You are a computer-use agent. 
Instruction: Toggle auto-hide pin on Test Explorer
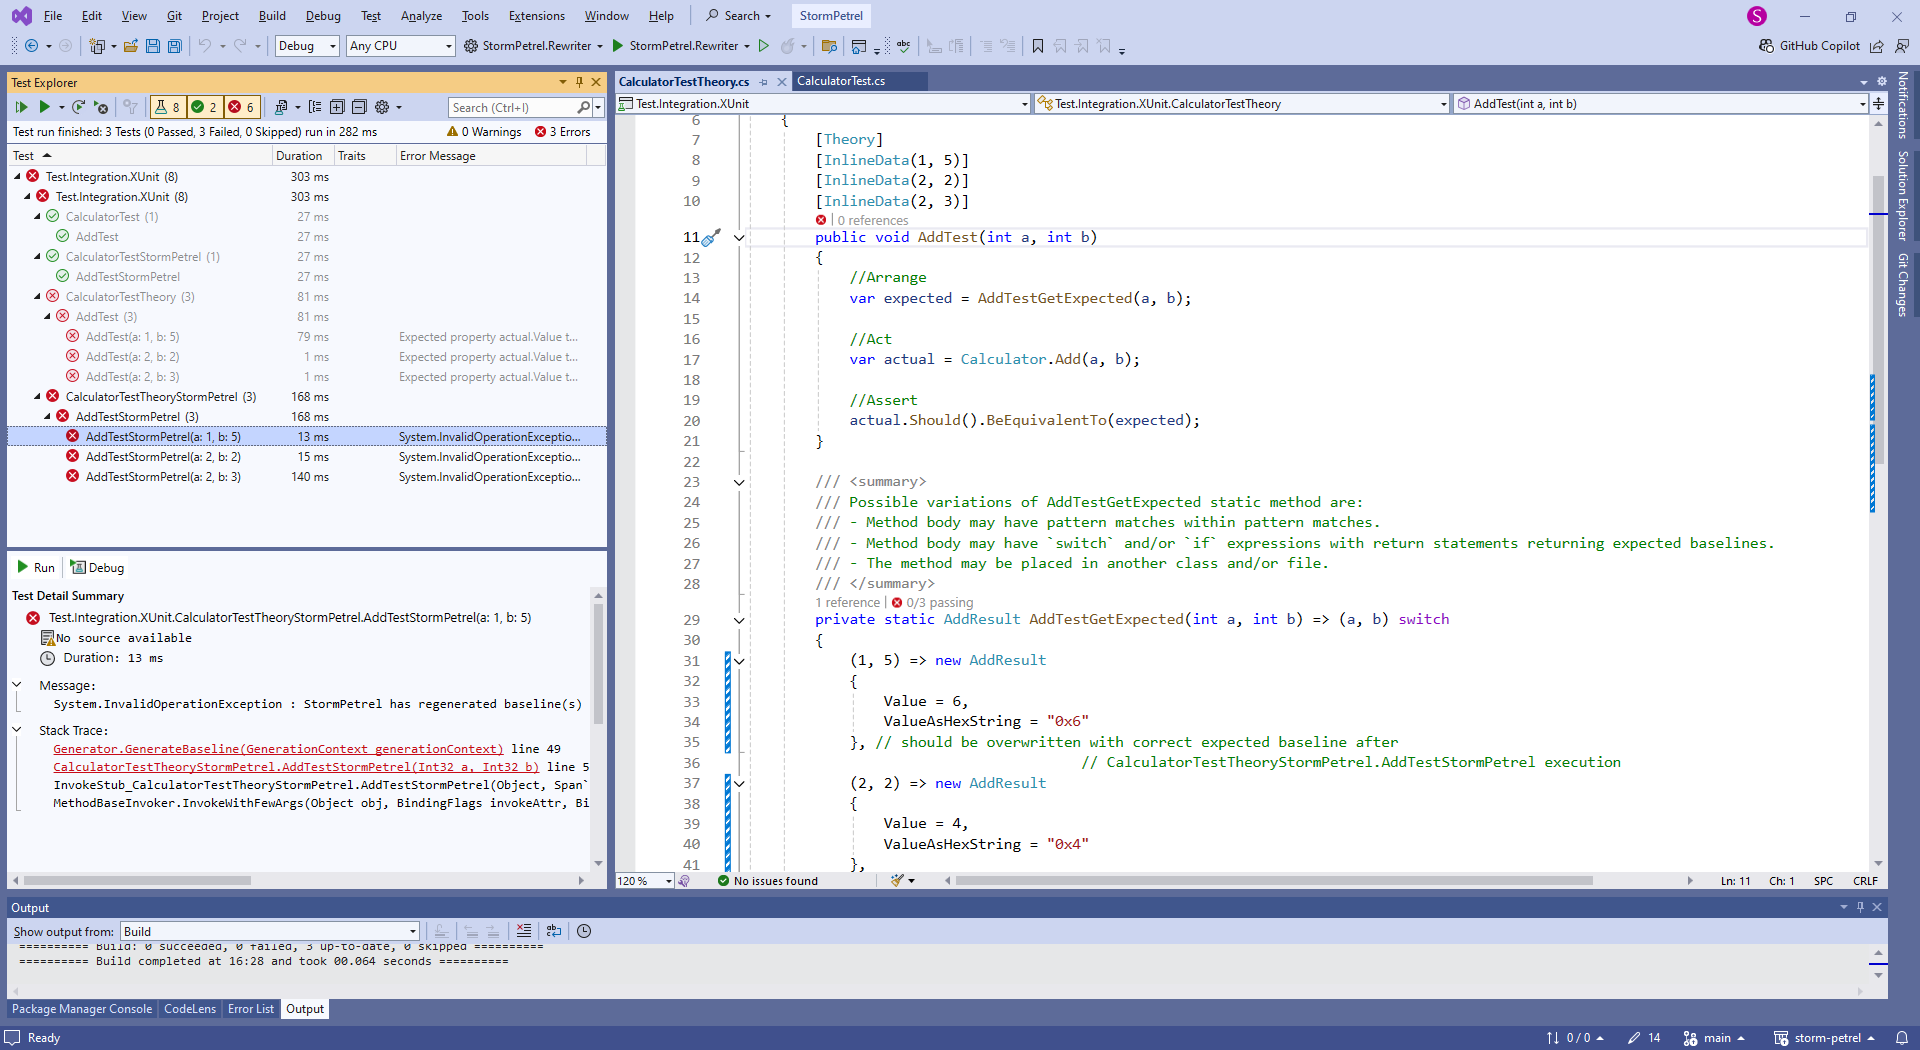(x=579, y=82)
